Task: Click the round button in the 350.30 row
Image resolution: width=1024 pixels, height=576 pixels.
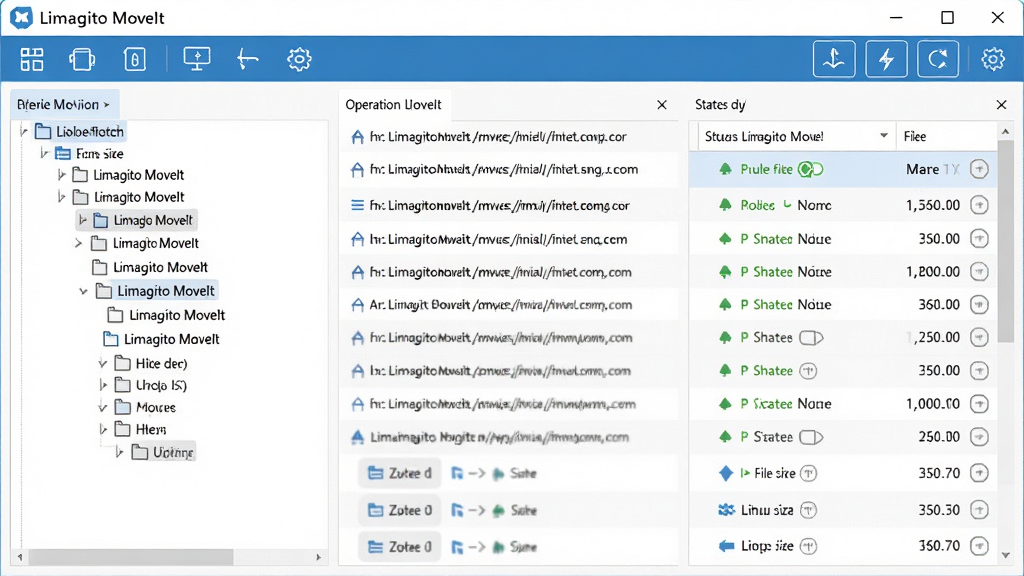Action: coord(979,510)
